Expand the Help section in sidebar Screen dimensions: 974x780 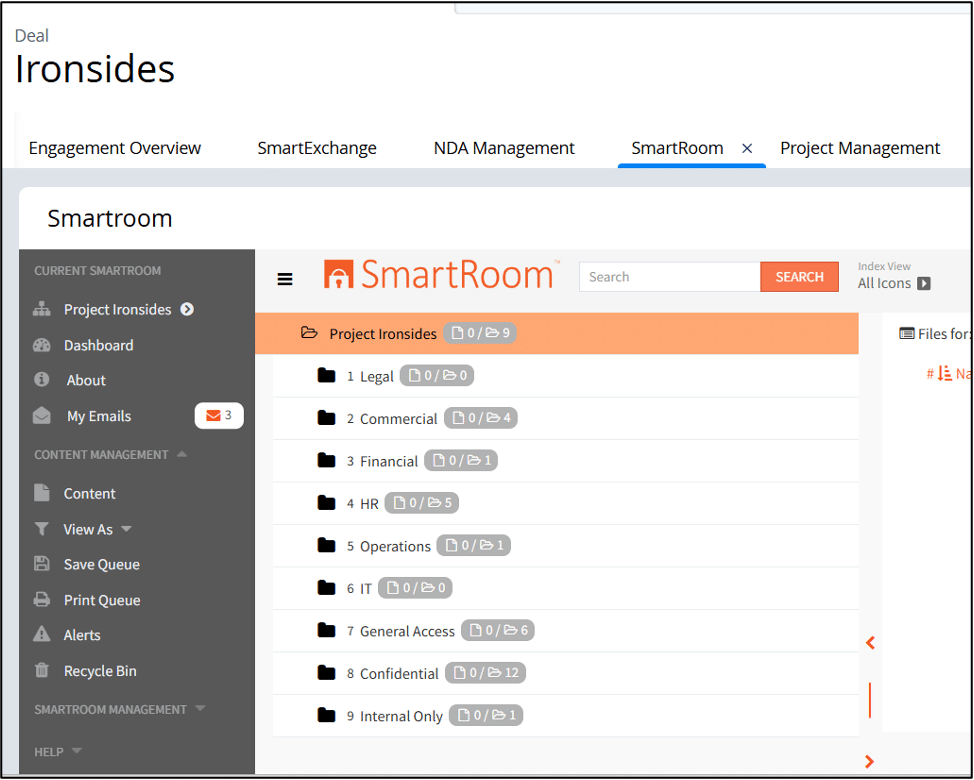tap(77, 751)
